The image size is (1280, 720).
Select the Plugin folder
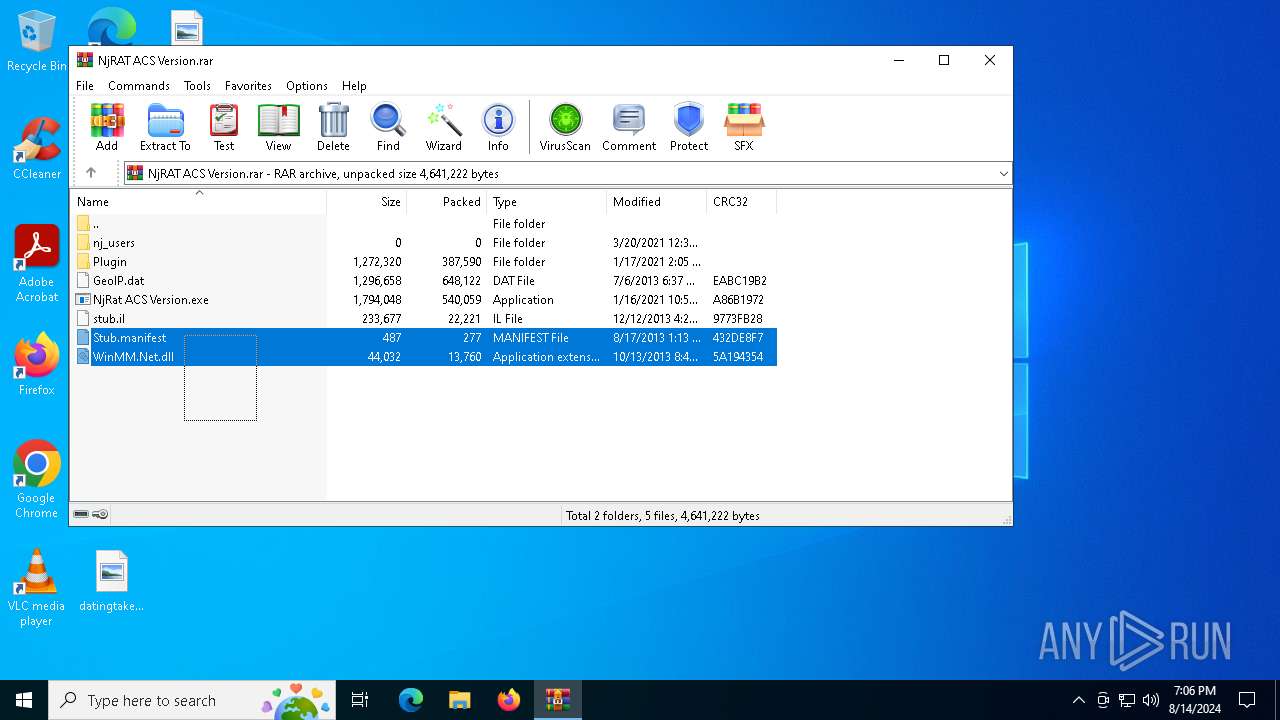pyautogui.click(x=425, y=262)
